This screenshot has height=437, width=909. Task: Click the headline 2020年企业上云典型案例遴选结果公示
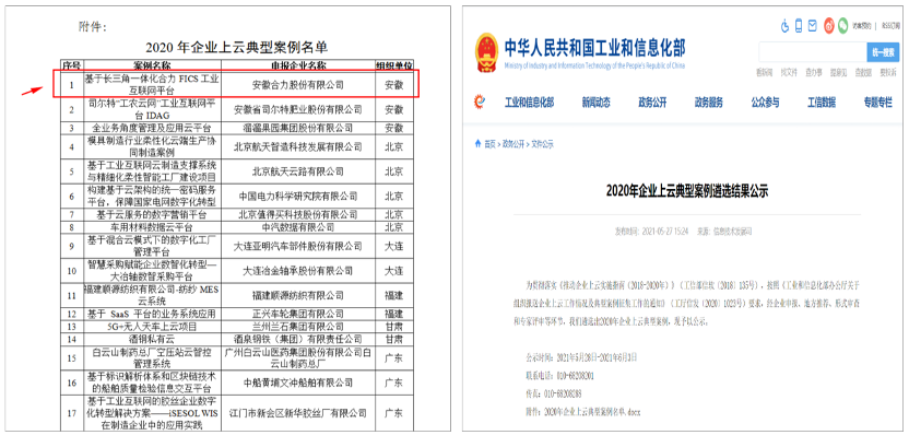coord(686,190)
